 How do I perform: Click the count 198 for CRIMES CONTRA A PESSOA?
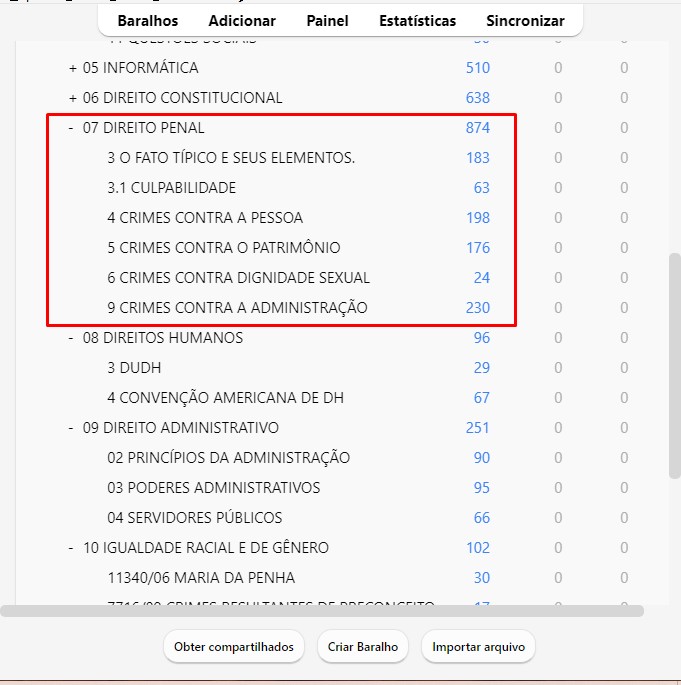click(x=478, y=218)
